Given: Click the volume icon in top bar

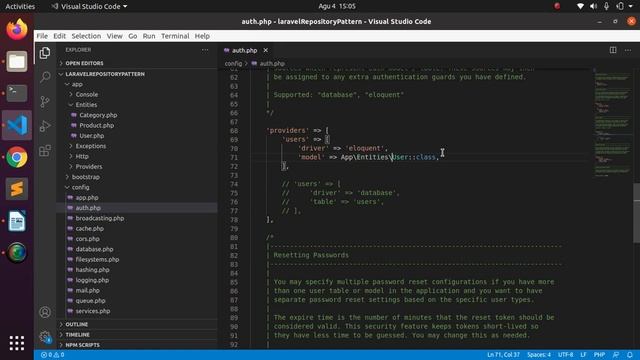Looking at the screenshot, I should click(593, 6).
